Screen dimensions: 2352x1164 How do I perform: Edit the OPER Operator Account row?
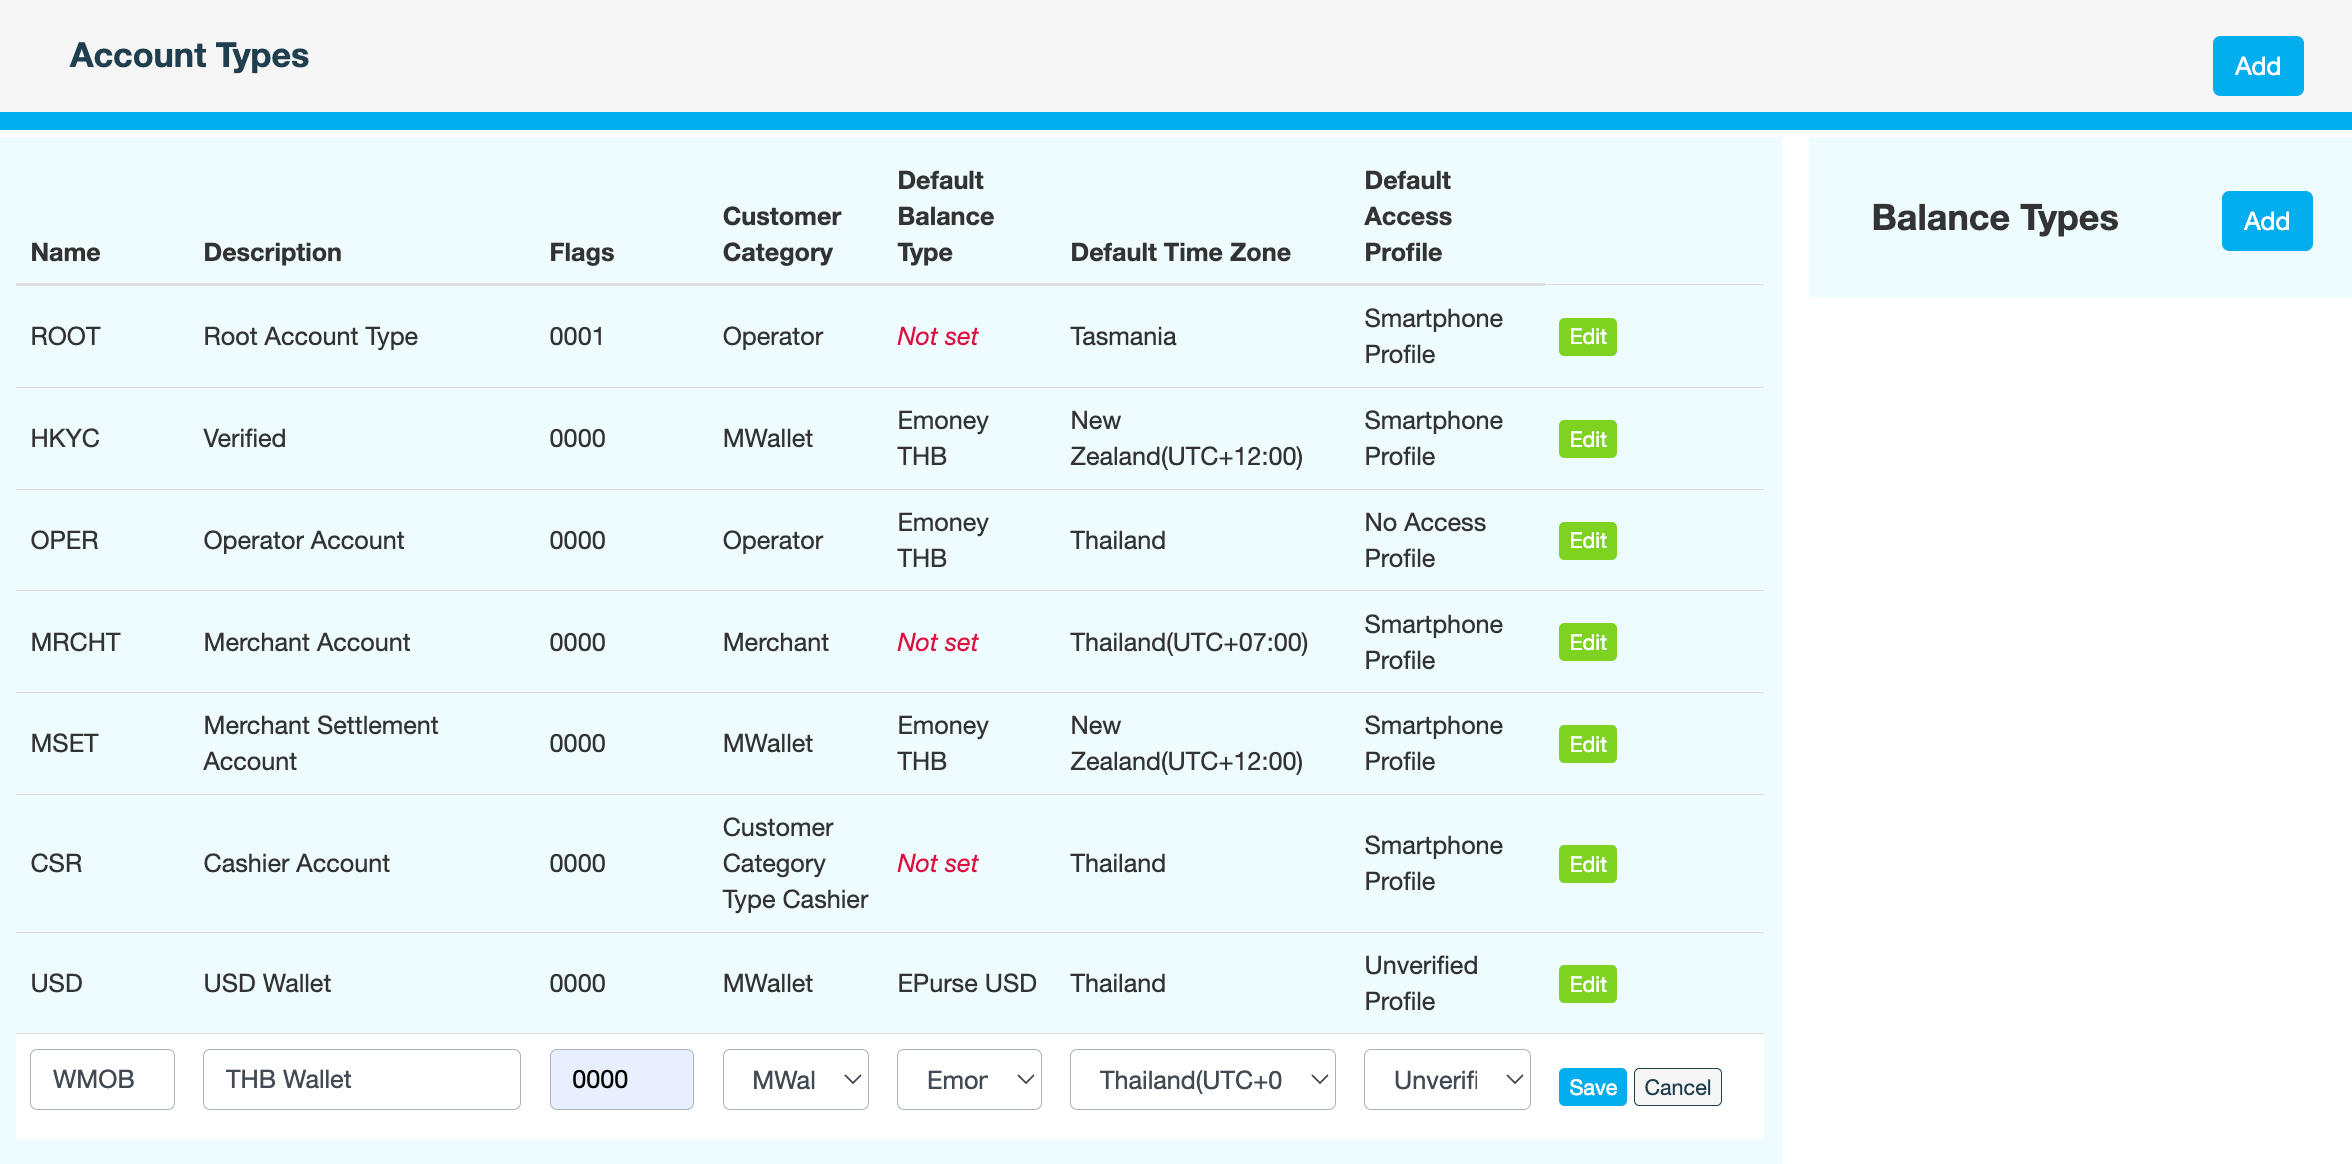pyautogui.click(x=1587, y=541)
